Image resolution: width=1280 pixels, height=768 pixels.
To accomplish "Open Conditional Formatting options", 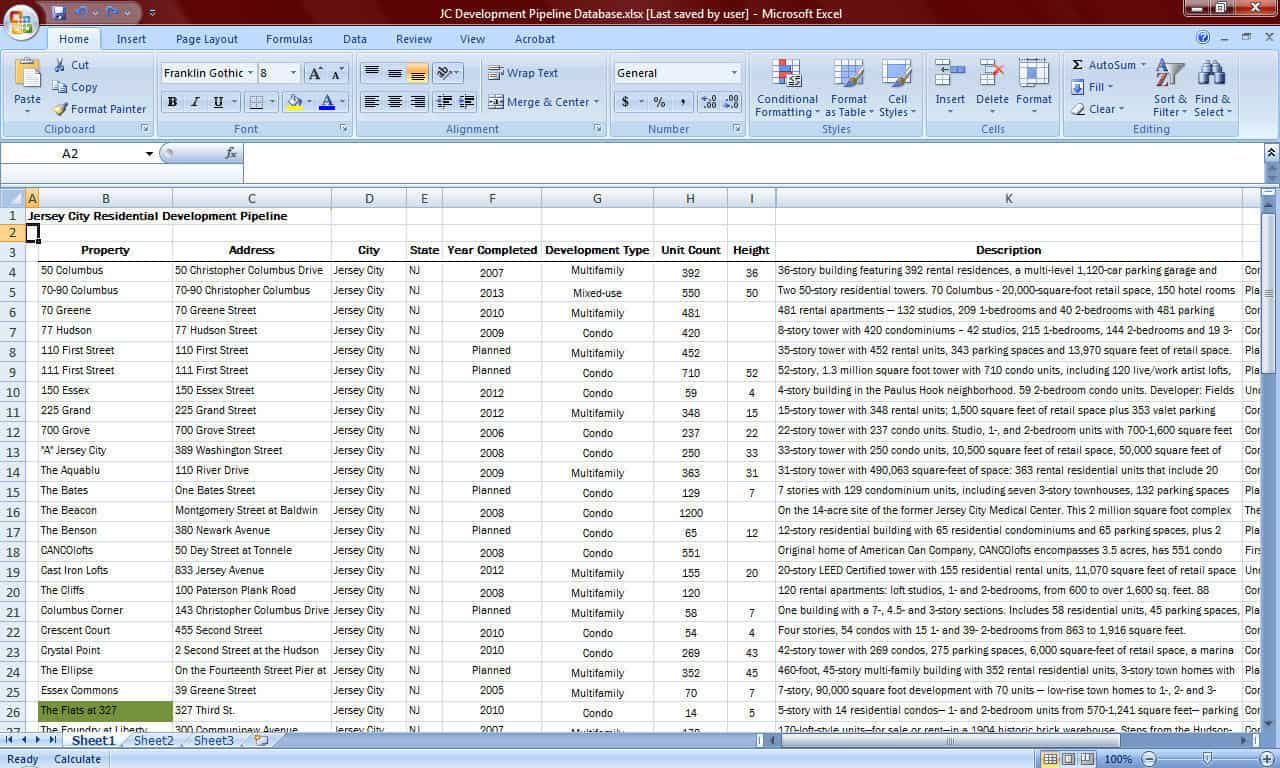I will click(x=787, y=88).
